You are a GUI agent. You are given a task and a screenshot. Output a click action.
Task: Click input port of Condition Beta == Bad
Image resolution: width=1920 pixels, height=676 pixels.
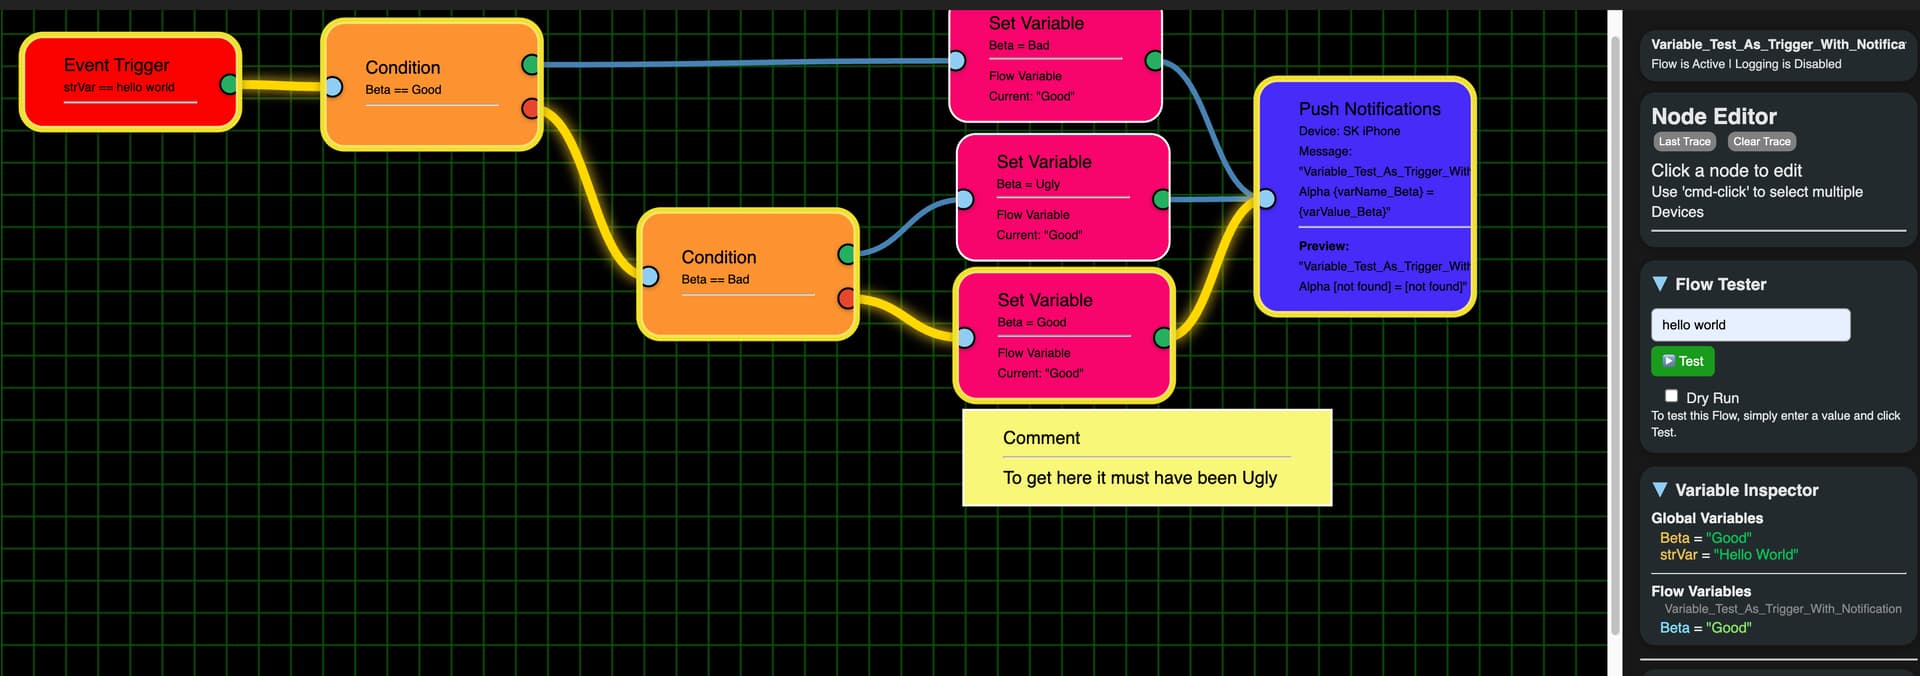click(650, 276)
